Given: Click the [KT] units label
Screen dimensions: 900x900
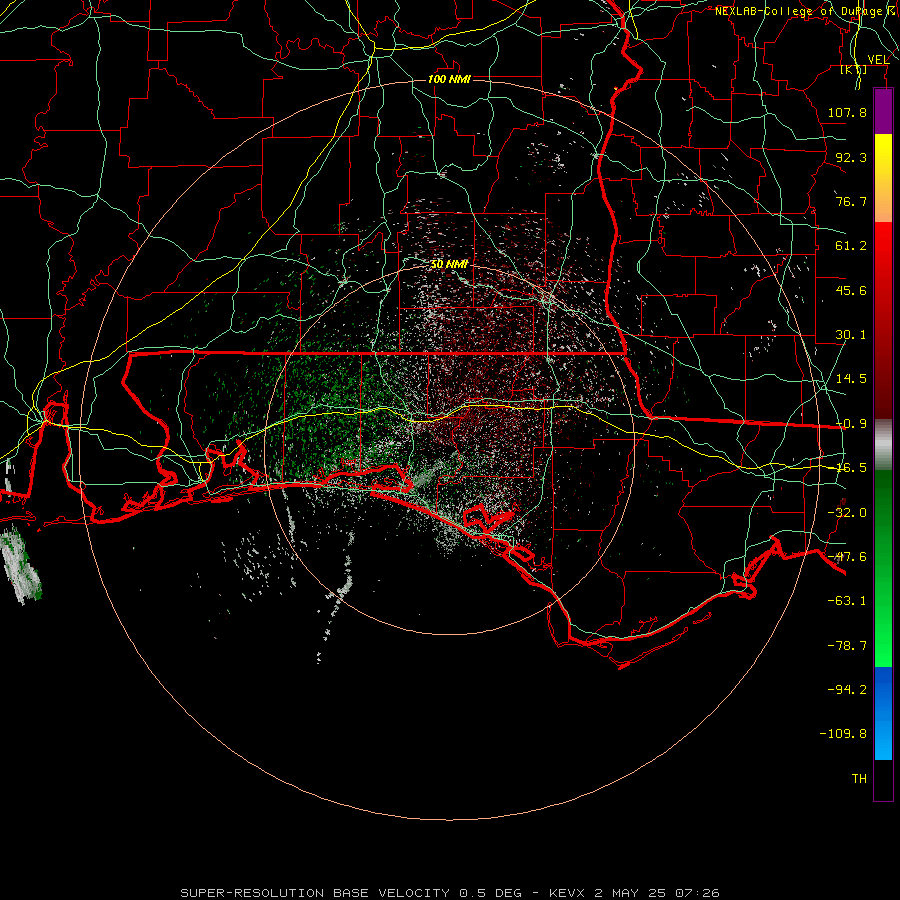Looking at the screenshot, I should [x=854, y=70].
